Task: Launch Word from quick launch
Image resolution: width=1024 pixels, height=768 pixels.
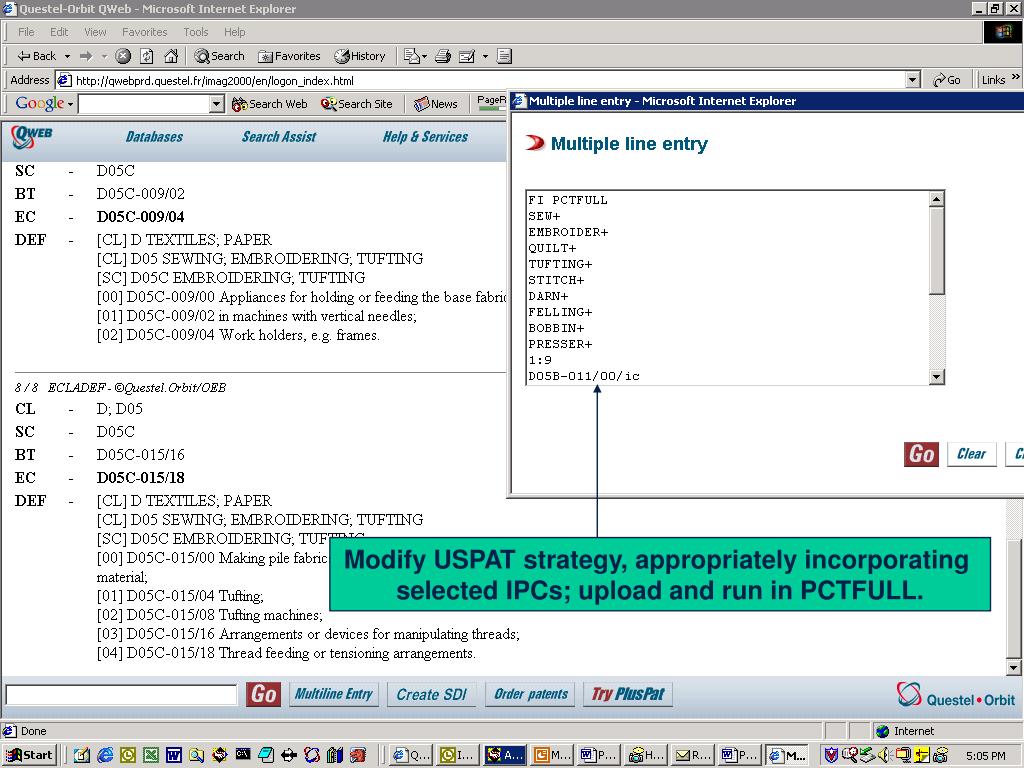Action: pos(174,755)
